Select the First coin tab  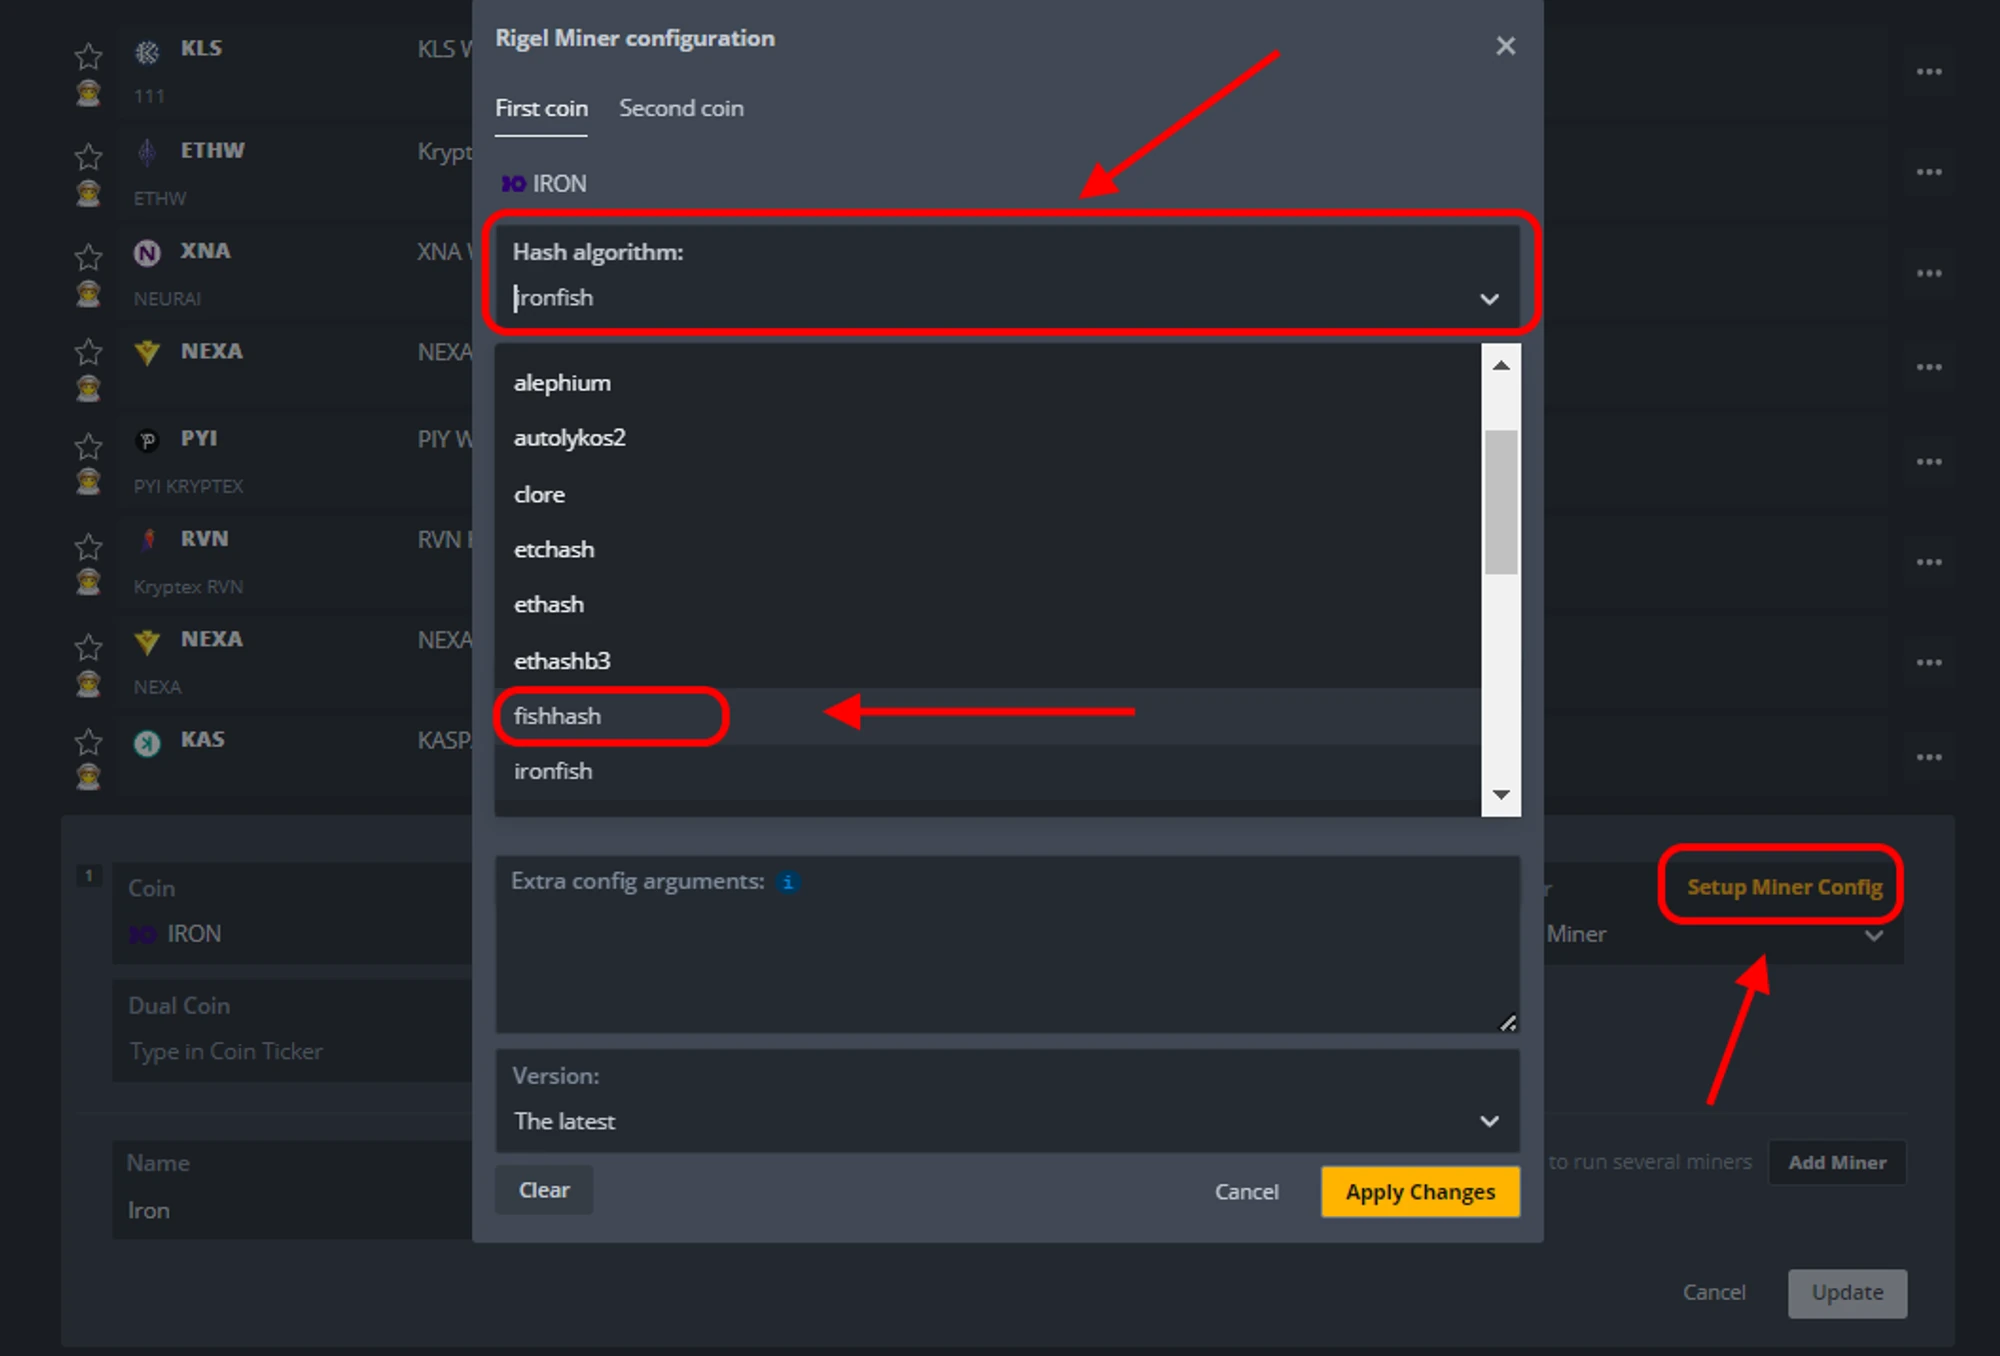click(541, 108)
